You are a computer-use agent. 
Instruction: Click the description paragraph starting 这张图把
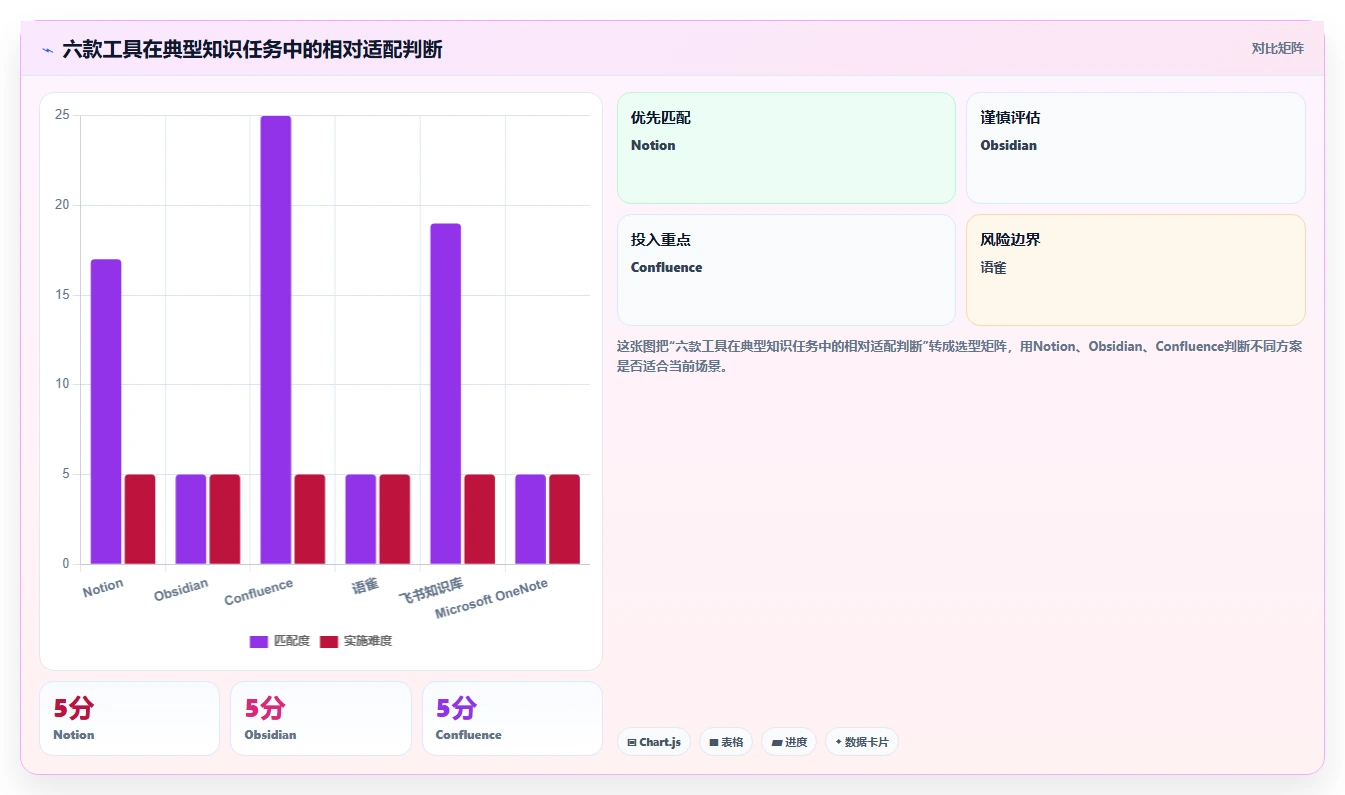click(961, 356)
